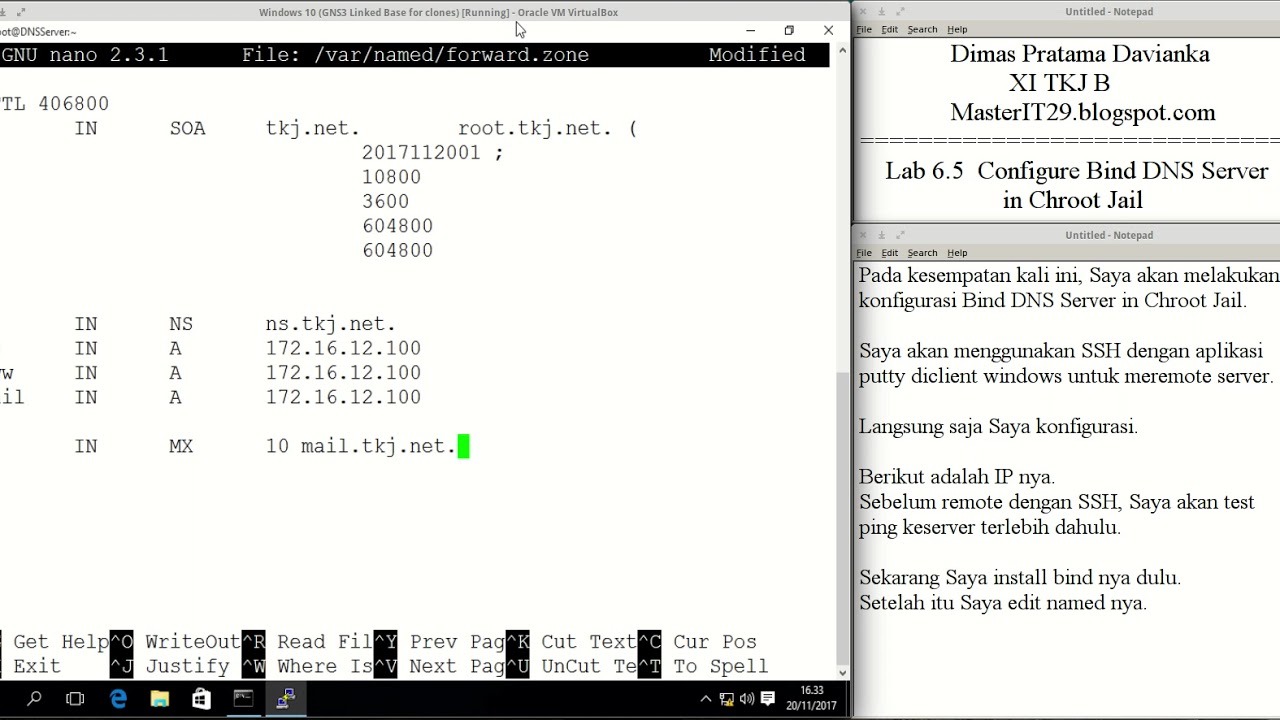Click the refresh value 10800

point(391,177)
